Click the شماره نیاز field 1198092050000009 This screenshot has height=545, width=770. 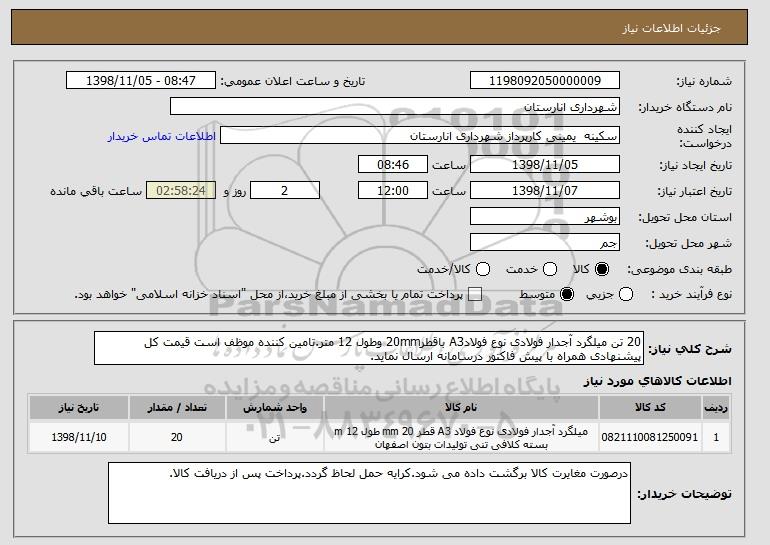545,81
